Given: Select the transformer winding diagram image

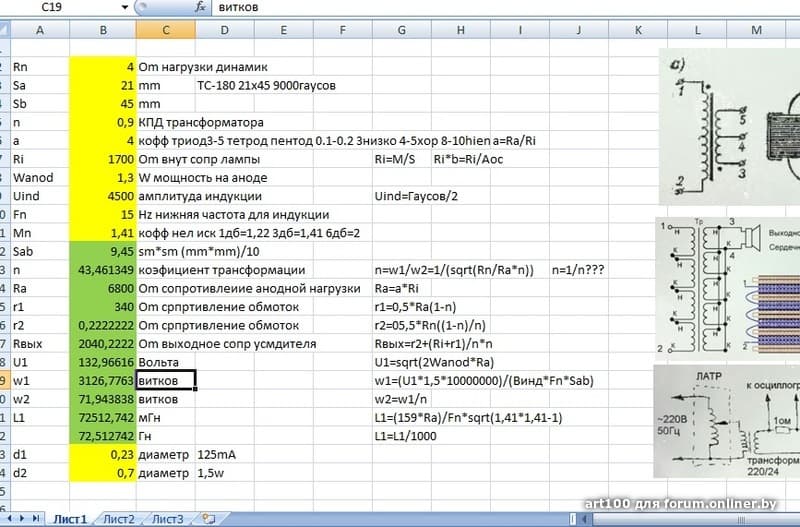Looking at the screenshot, I should coord(730,126).
